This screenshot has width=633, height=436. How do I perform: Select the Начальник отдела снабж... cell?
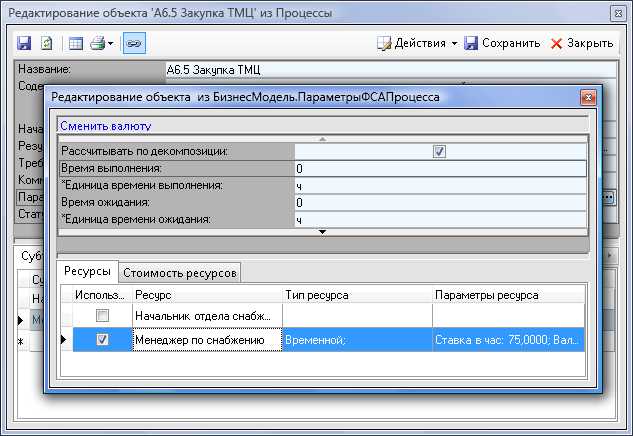click(x=207, y=316)
